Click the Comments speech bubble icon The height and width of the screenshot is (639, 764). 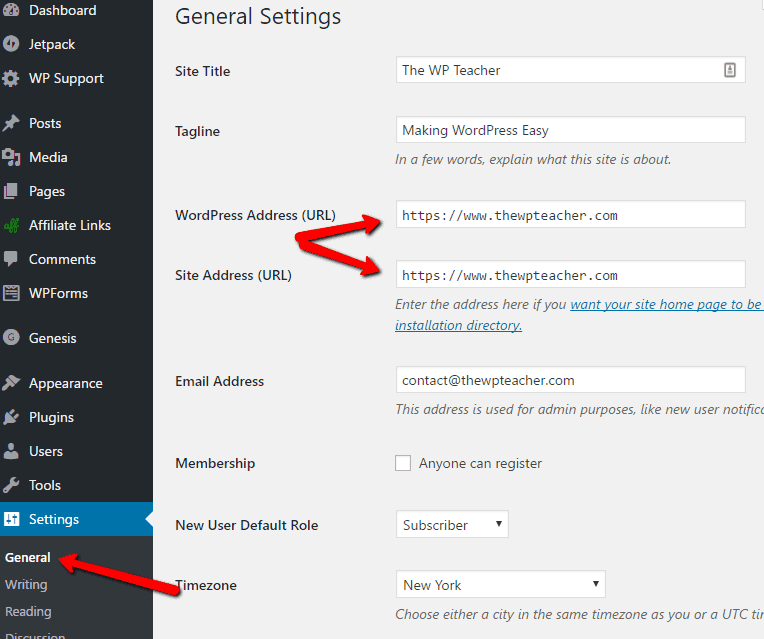click(x=12, y=259)
